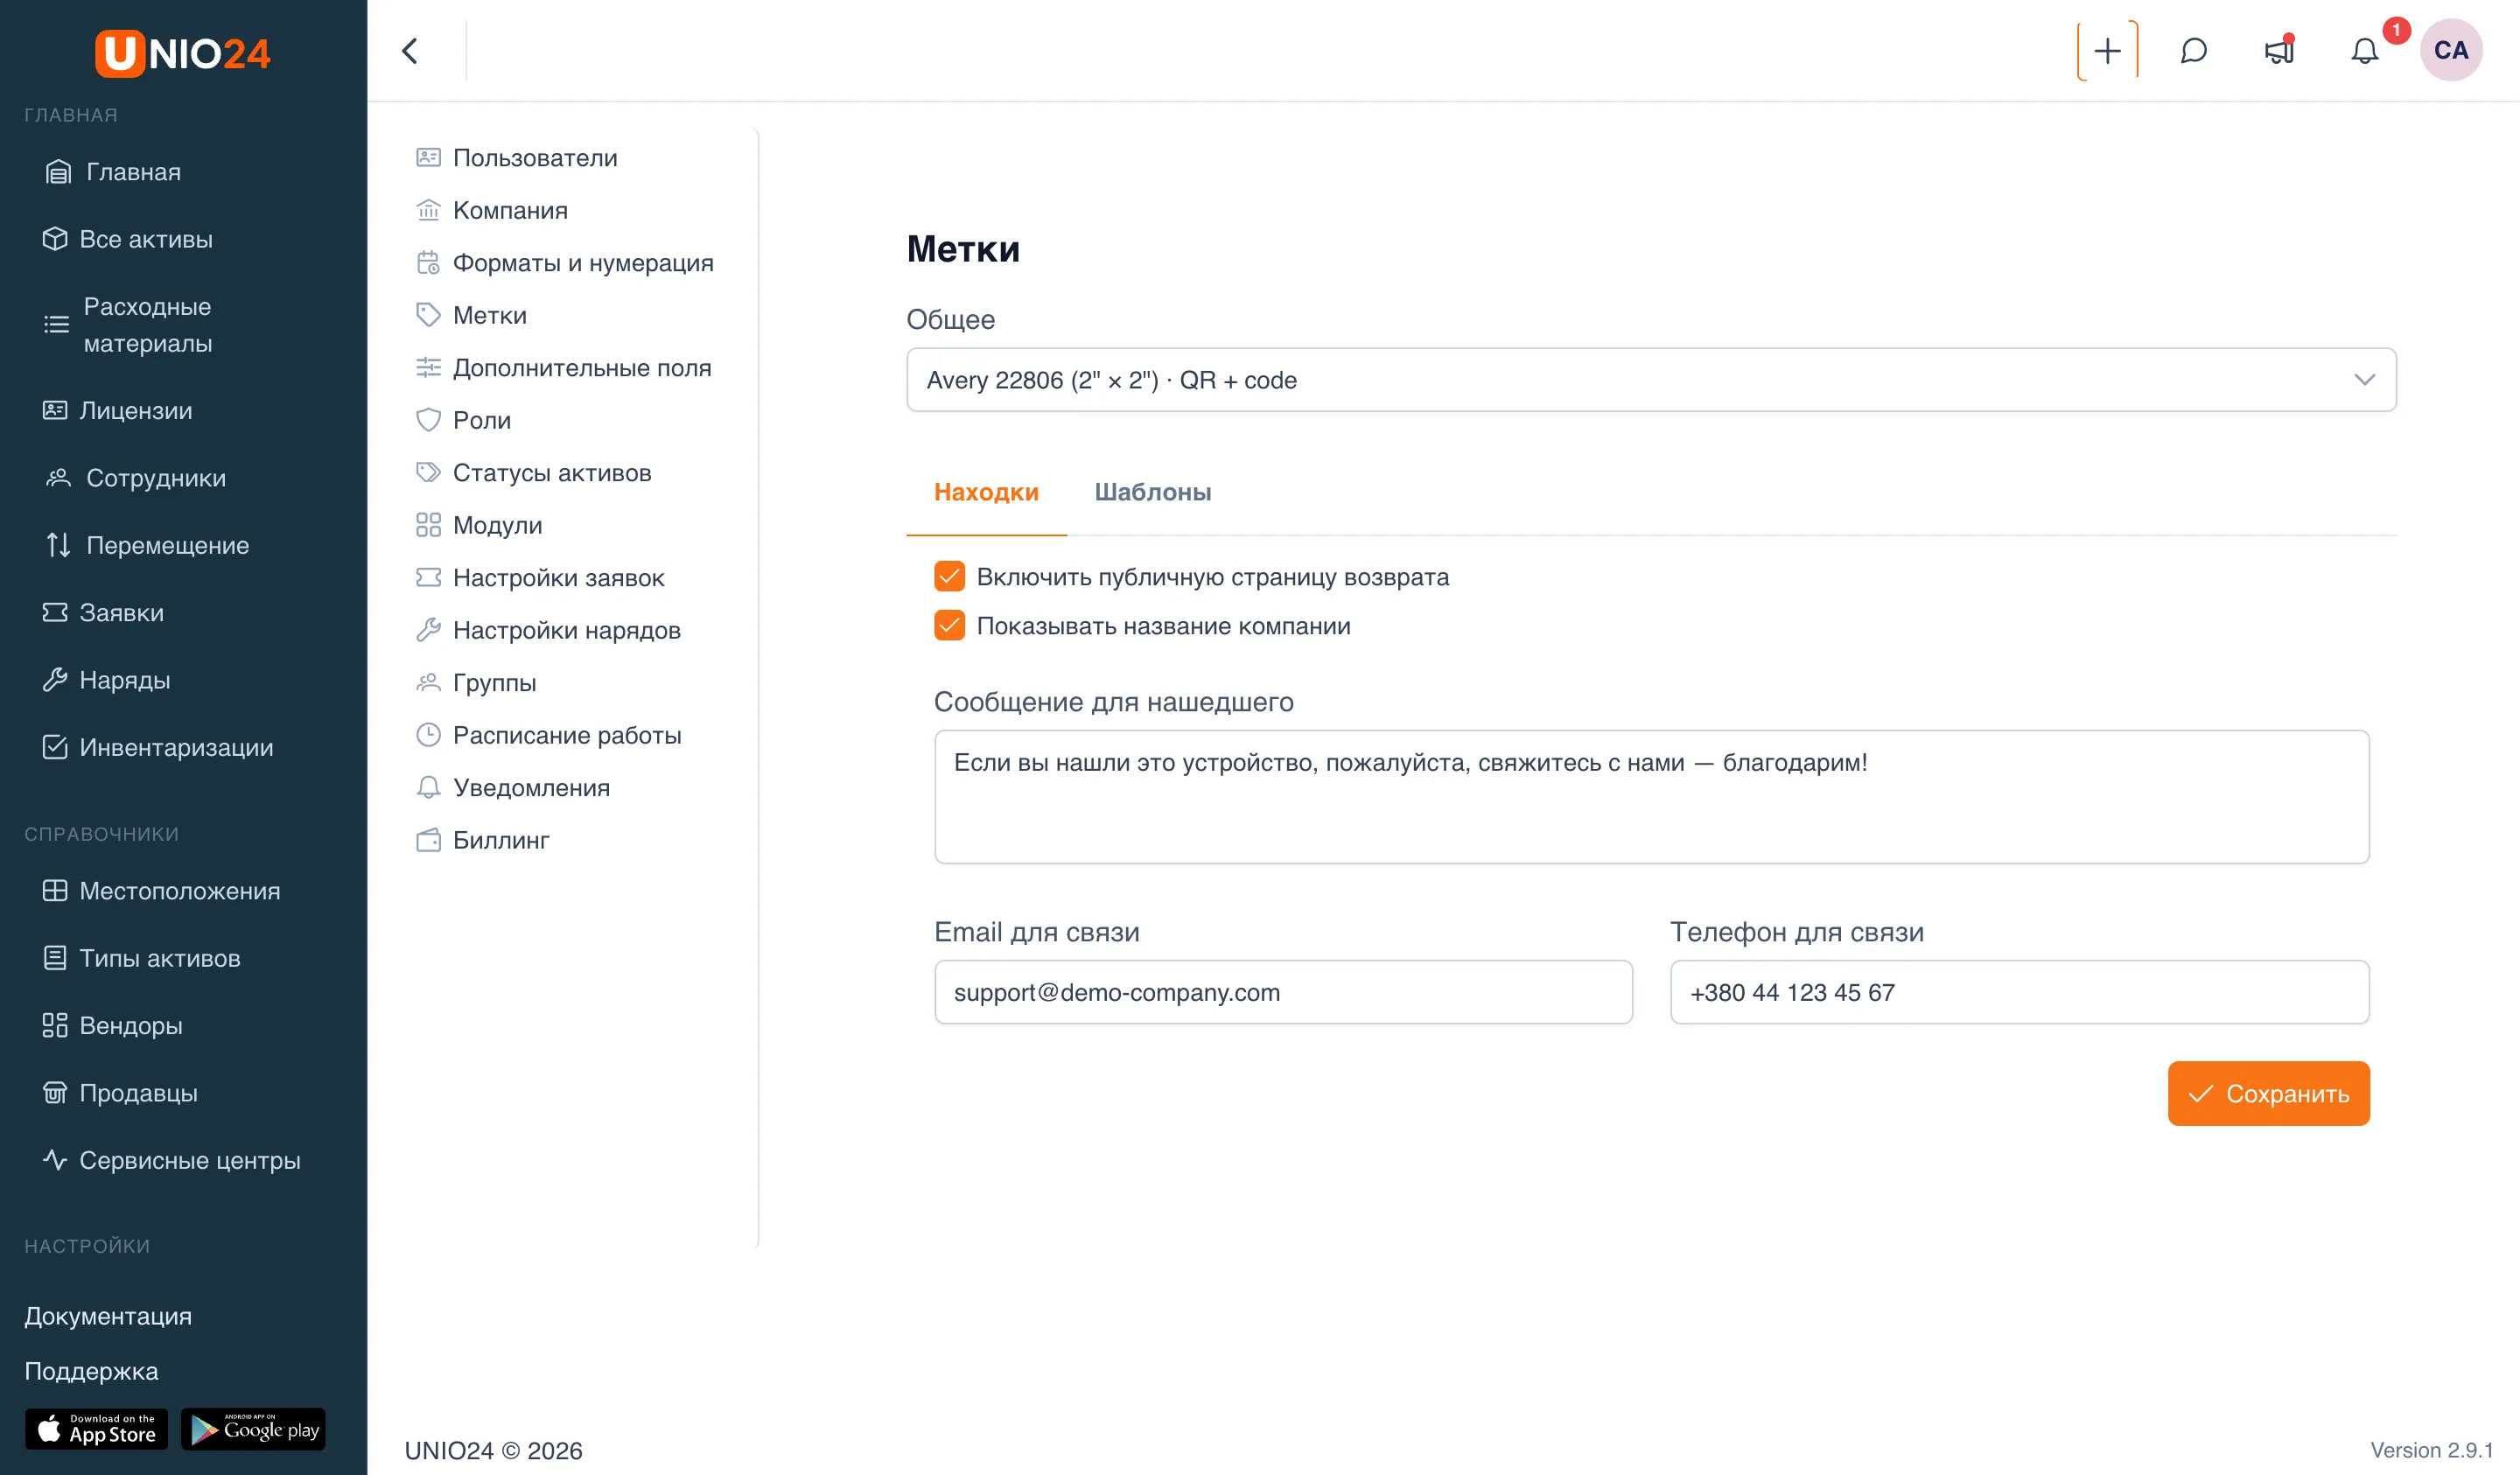This screenshot has height=1475, width=2520.
Task: Click the CA user avatar
Action: coord(2450,51)
